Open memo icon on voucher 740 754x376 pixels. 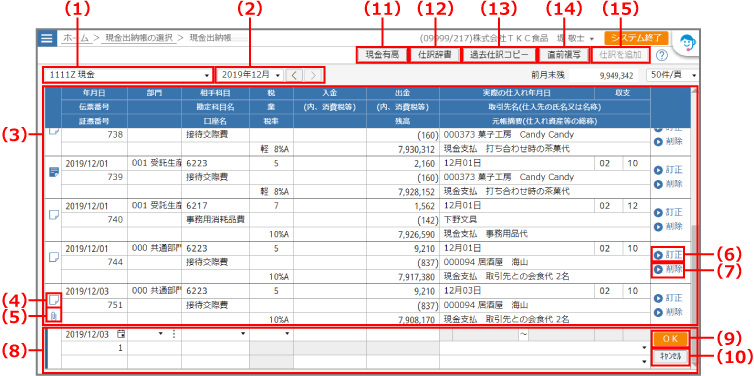click(54, 214)
